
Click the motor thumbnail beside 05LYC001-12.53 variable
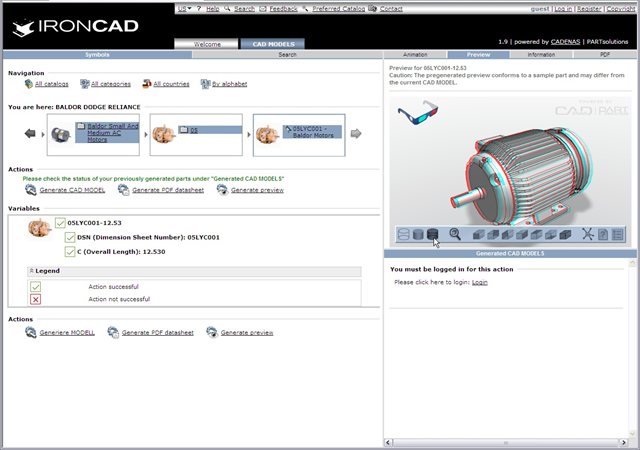coord(39,228)
